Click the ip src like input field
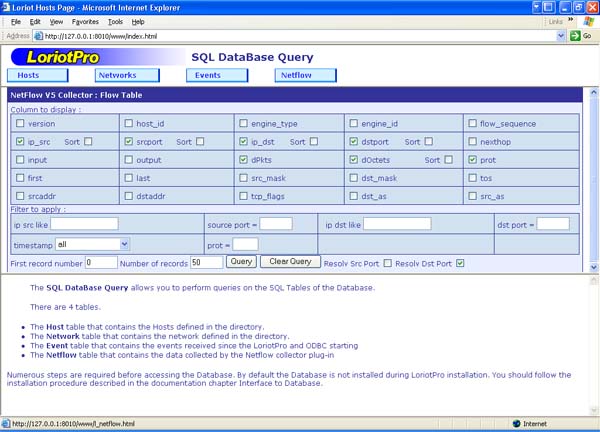This screenshot has height=432, width=600. [84, 224]
